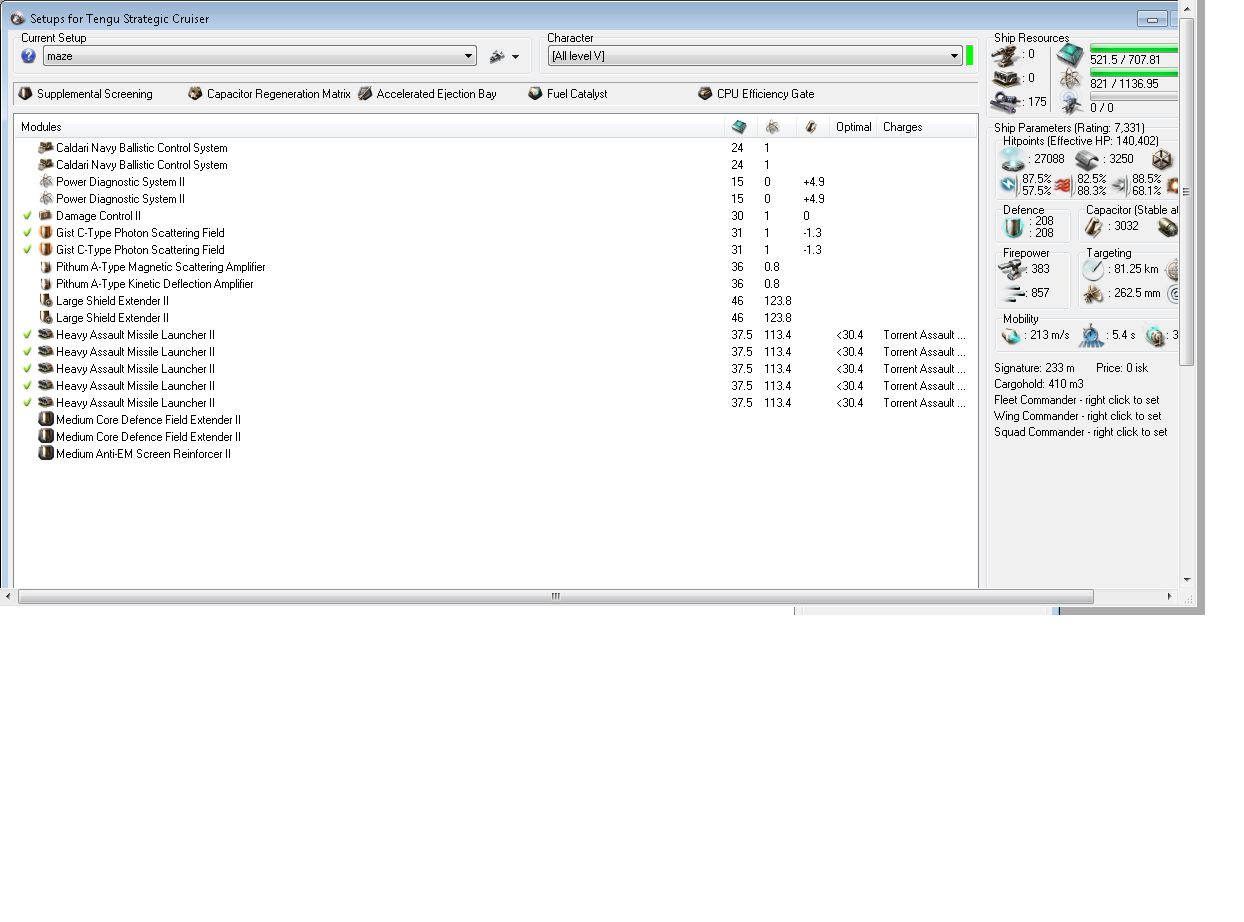Click the align time icon showing 5.4 s
Viewport: 1244px width, 922px height.
click(x=1091, y=336)
